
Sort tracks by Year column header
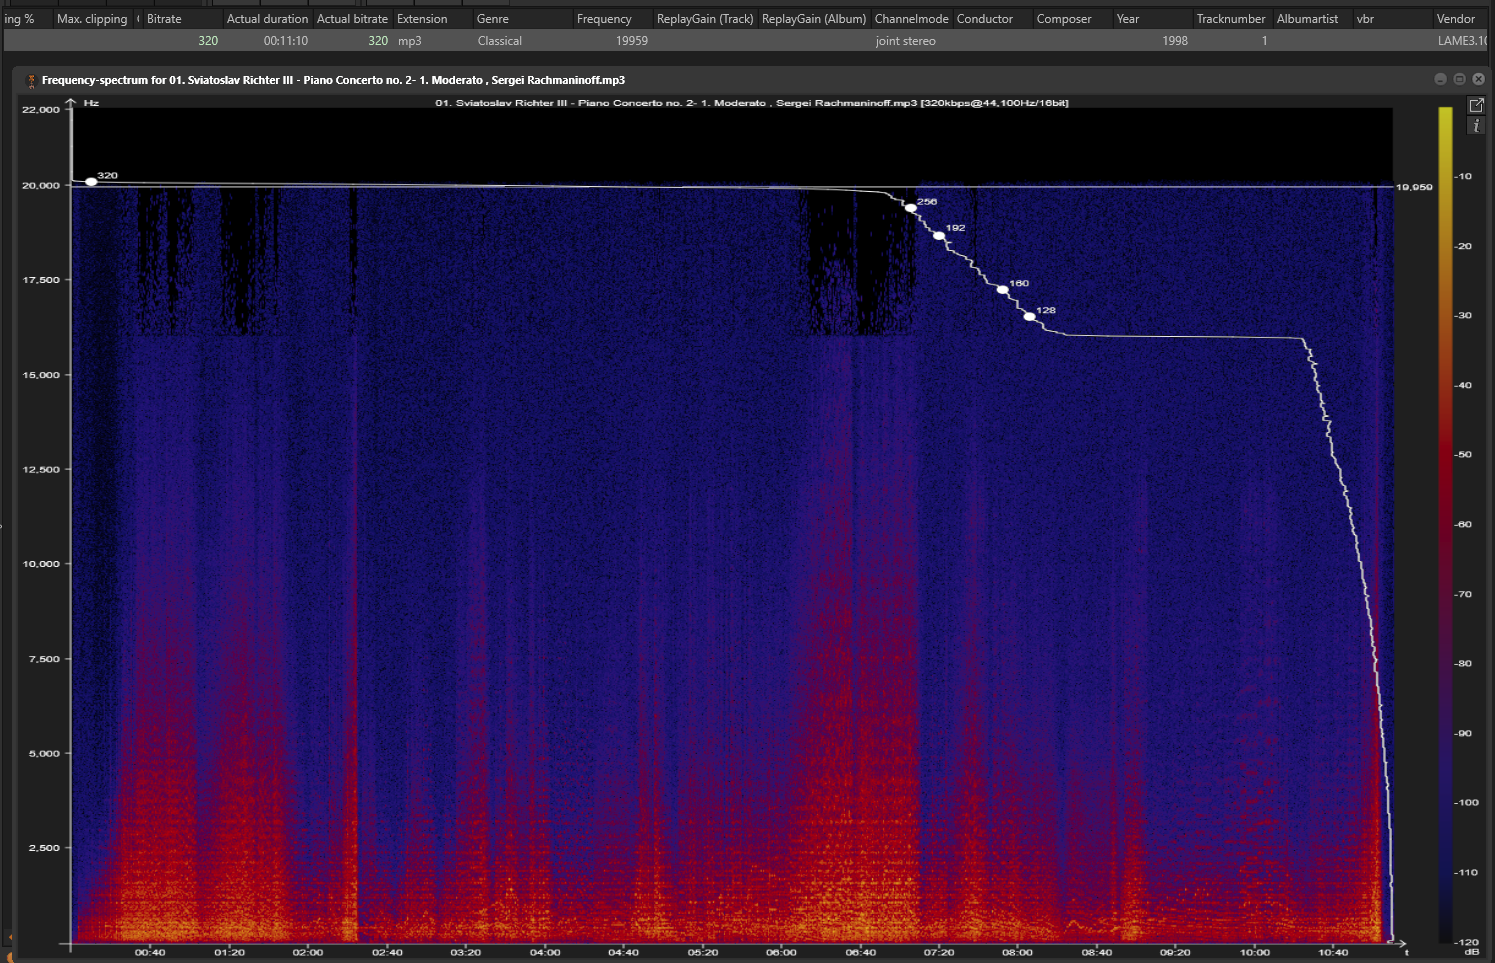coord(1128,19)
